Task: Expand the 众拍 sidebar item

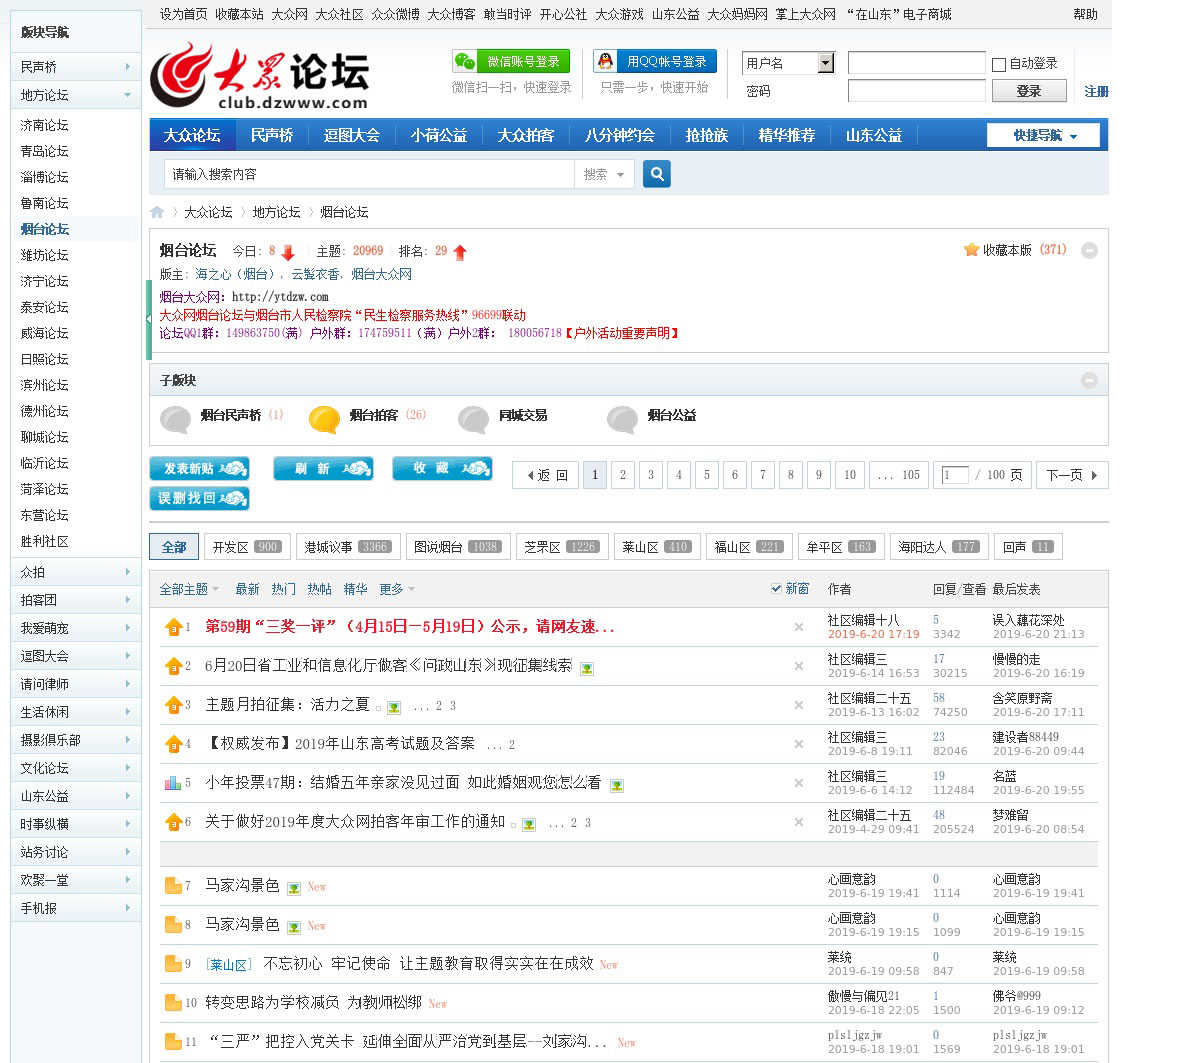Action: (x=75, y=572)
